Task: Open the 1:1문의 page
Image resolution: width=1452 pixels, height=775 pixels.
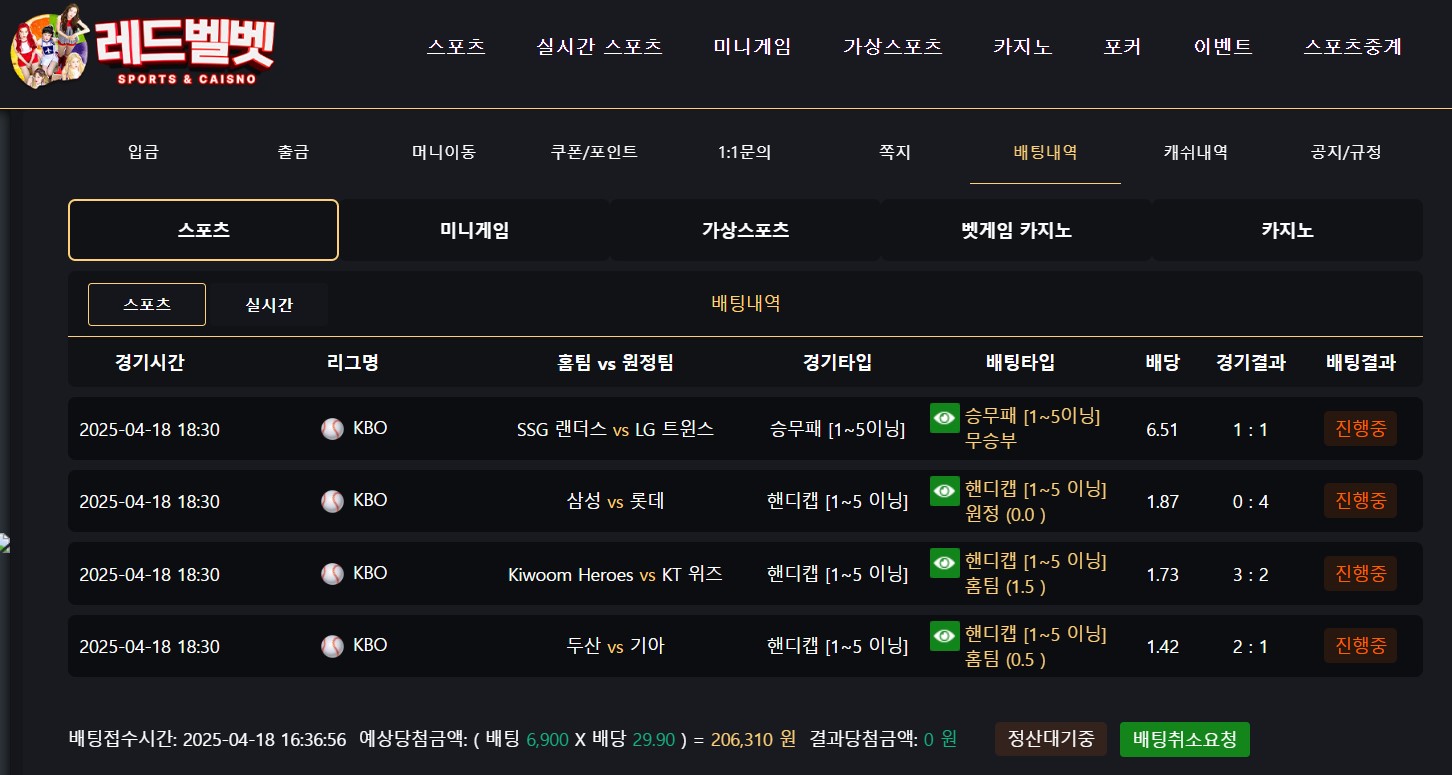Action: click(745, 153)
